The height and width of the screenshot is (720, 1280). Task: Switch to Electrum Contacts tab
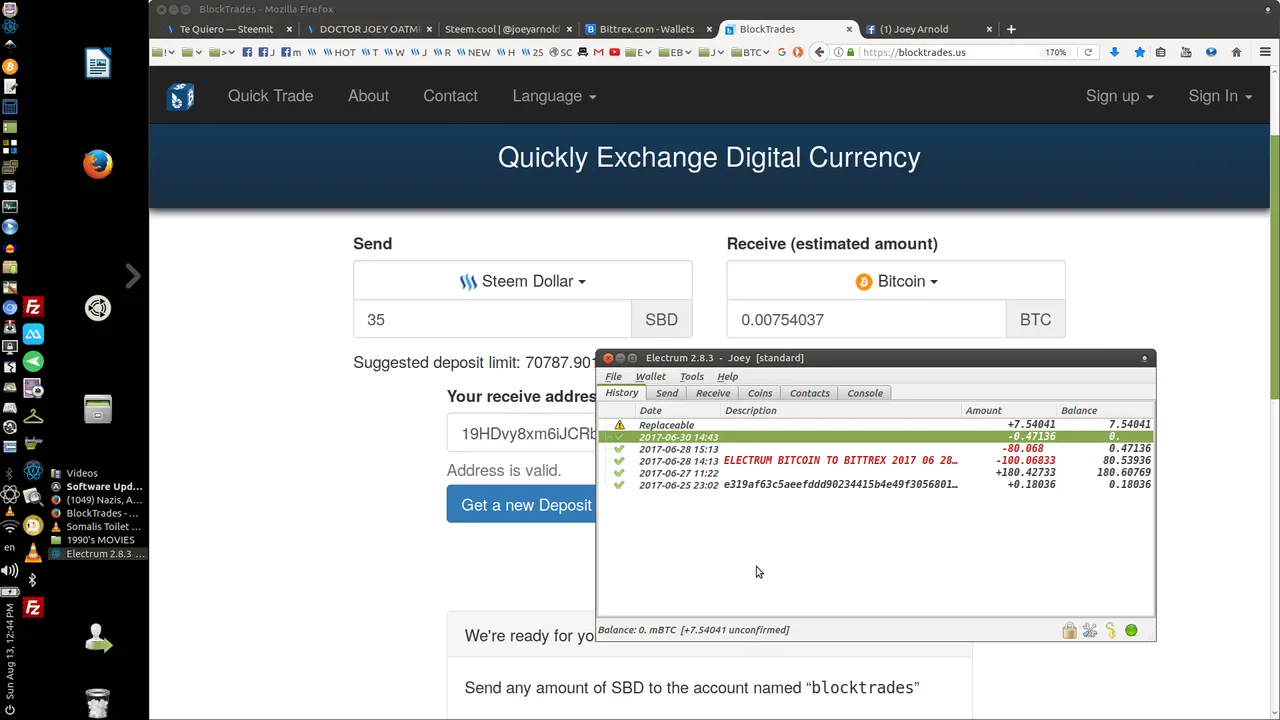click(810, 393)
